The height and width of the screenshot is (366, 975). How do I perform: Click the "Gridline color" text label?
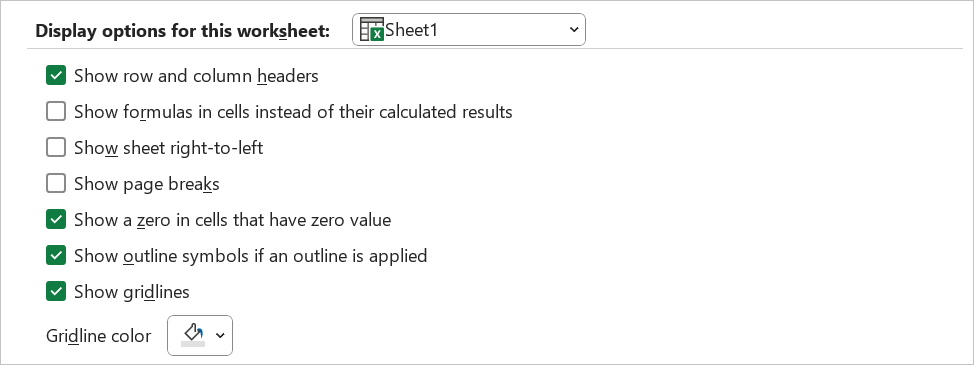(x=98, y=336)
